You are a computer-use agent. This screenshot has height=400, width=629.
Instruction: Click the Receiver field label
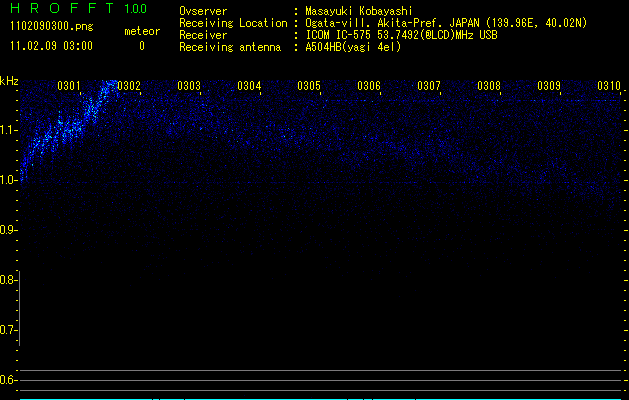203,35
